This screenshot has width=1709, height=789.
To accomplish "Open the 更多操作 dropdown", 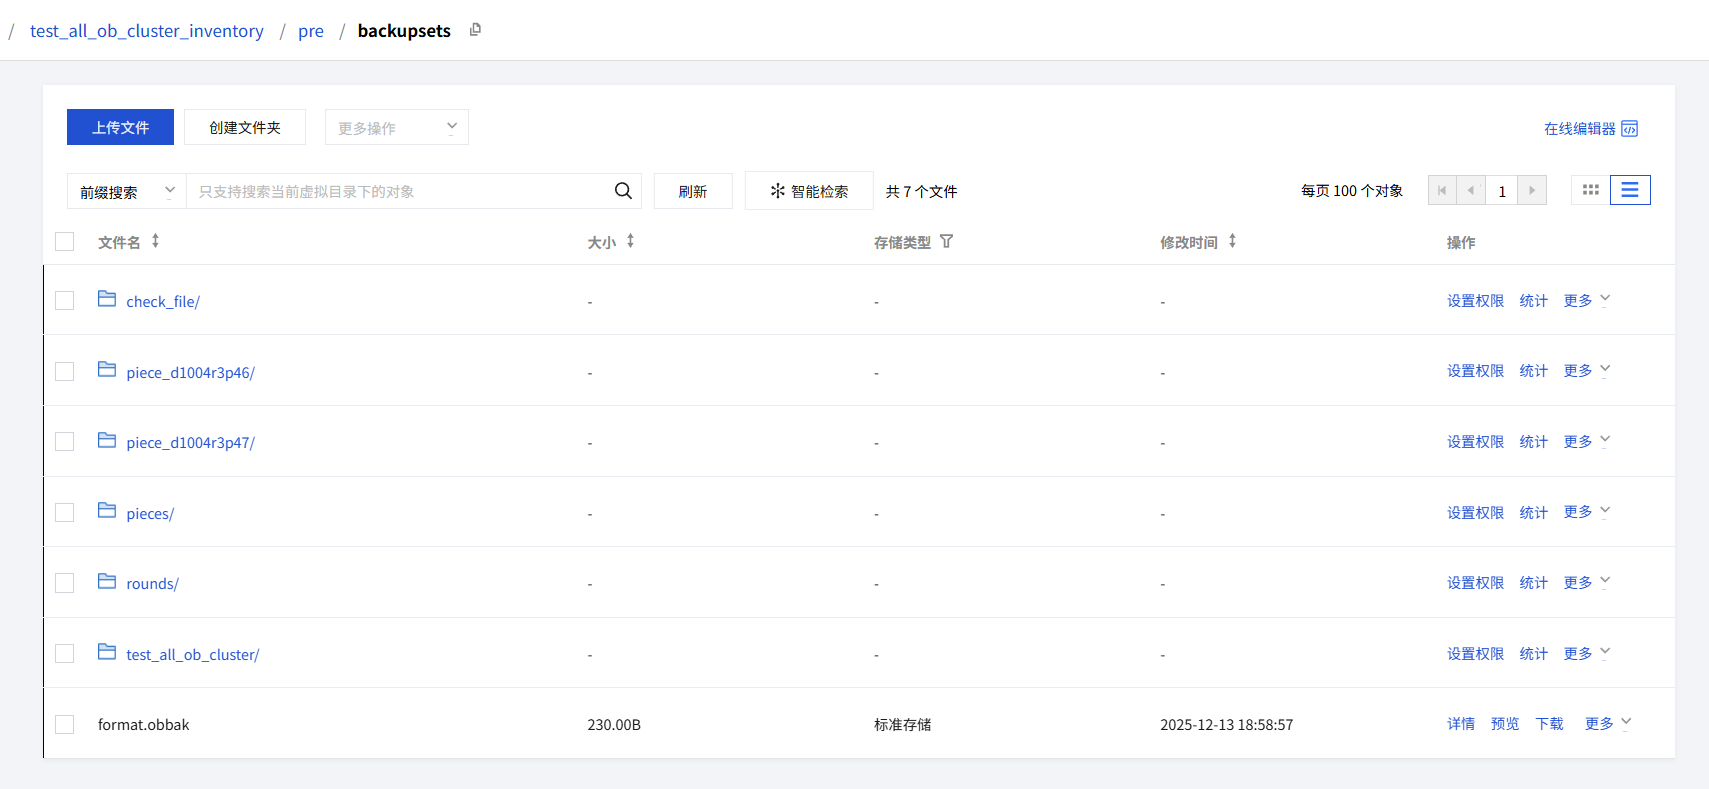I will 396,128.
